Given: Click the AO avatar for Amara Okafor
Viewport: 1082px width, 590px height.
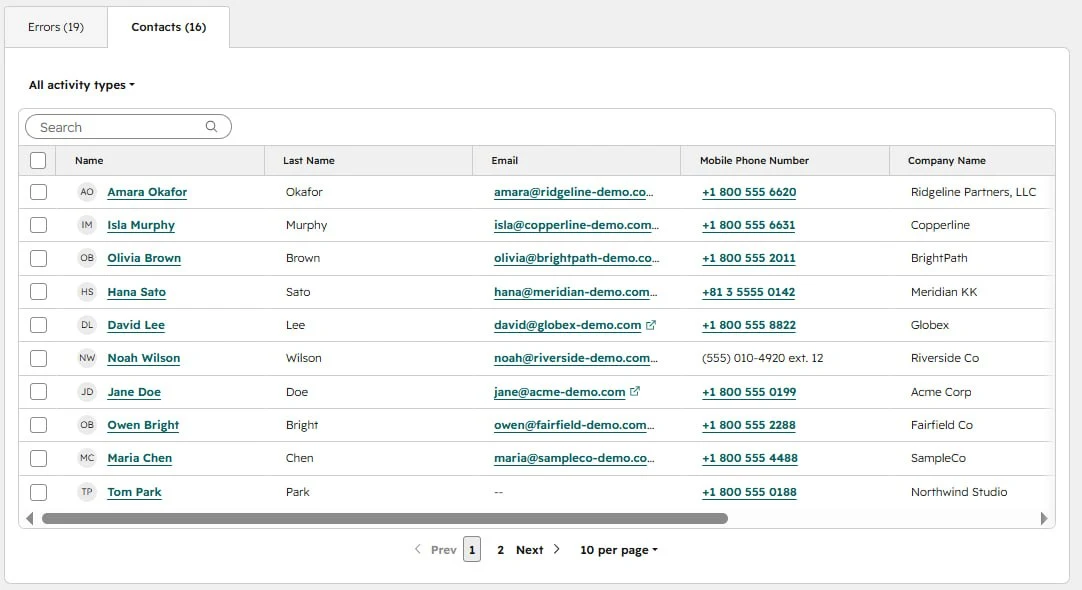Looking at the screenshot, I should [87, 192].
